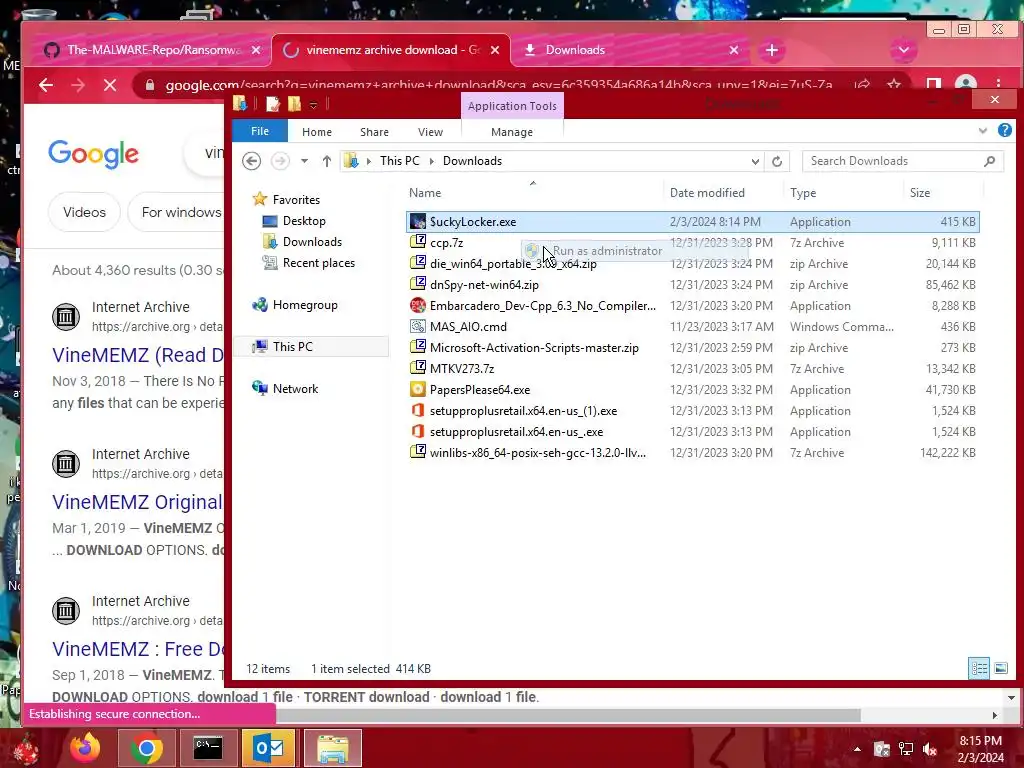Click the Explorer Back arrow button
The image size is (1024, 768).
[x=251, y=161]
